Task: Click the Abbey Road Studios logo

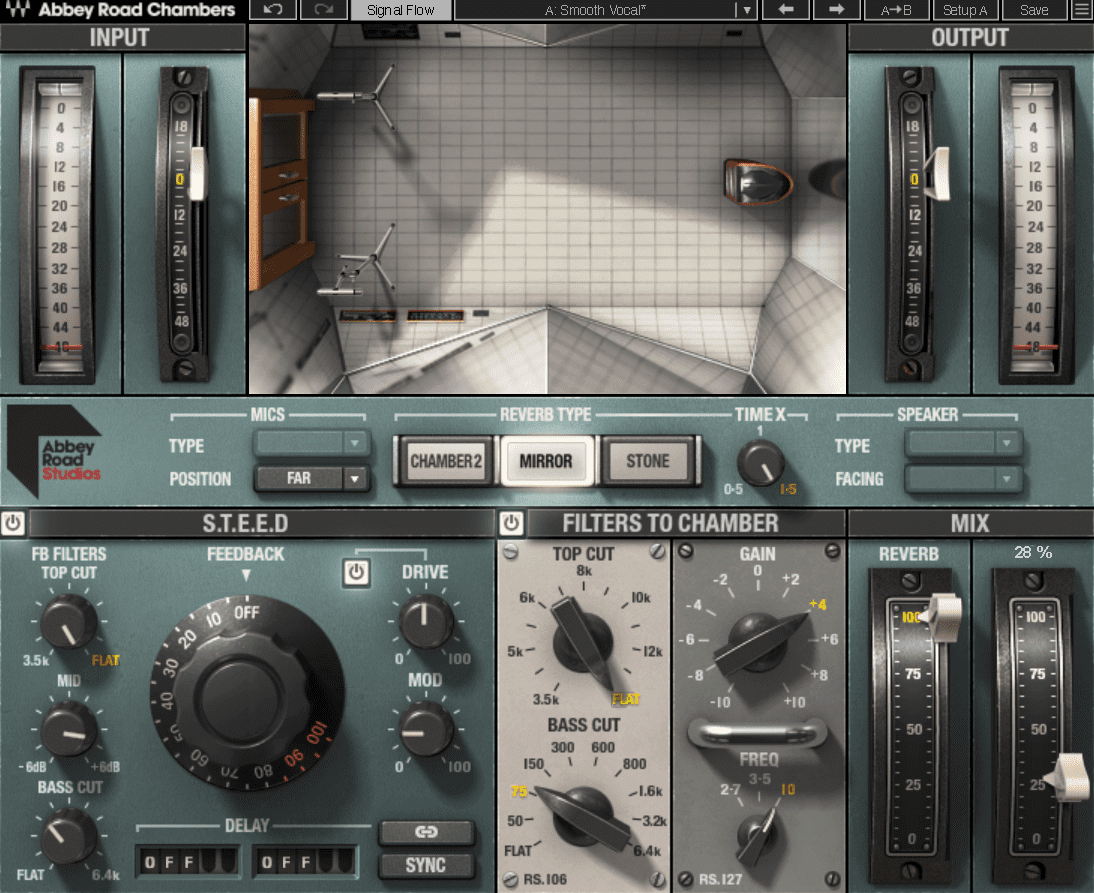Action: coord(54,451)
